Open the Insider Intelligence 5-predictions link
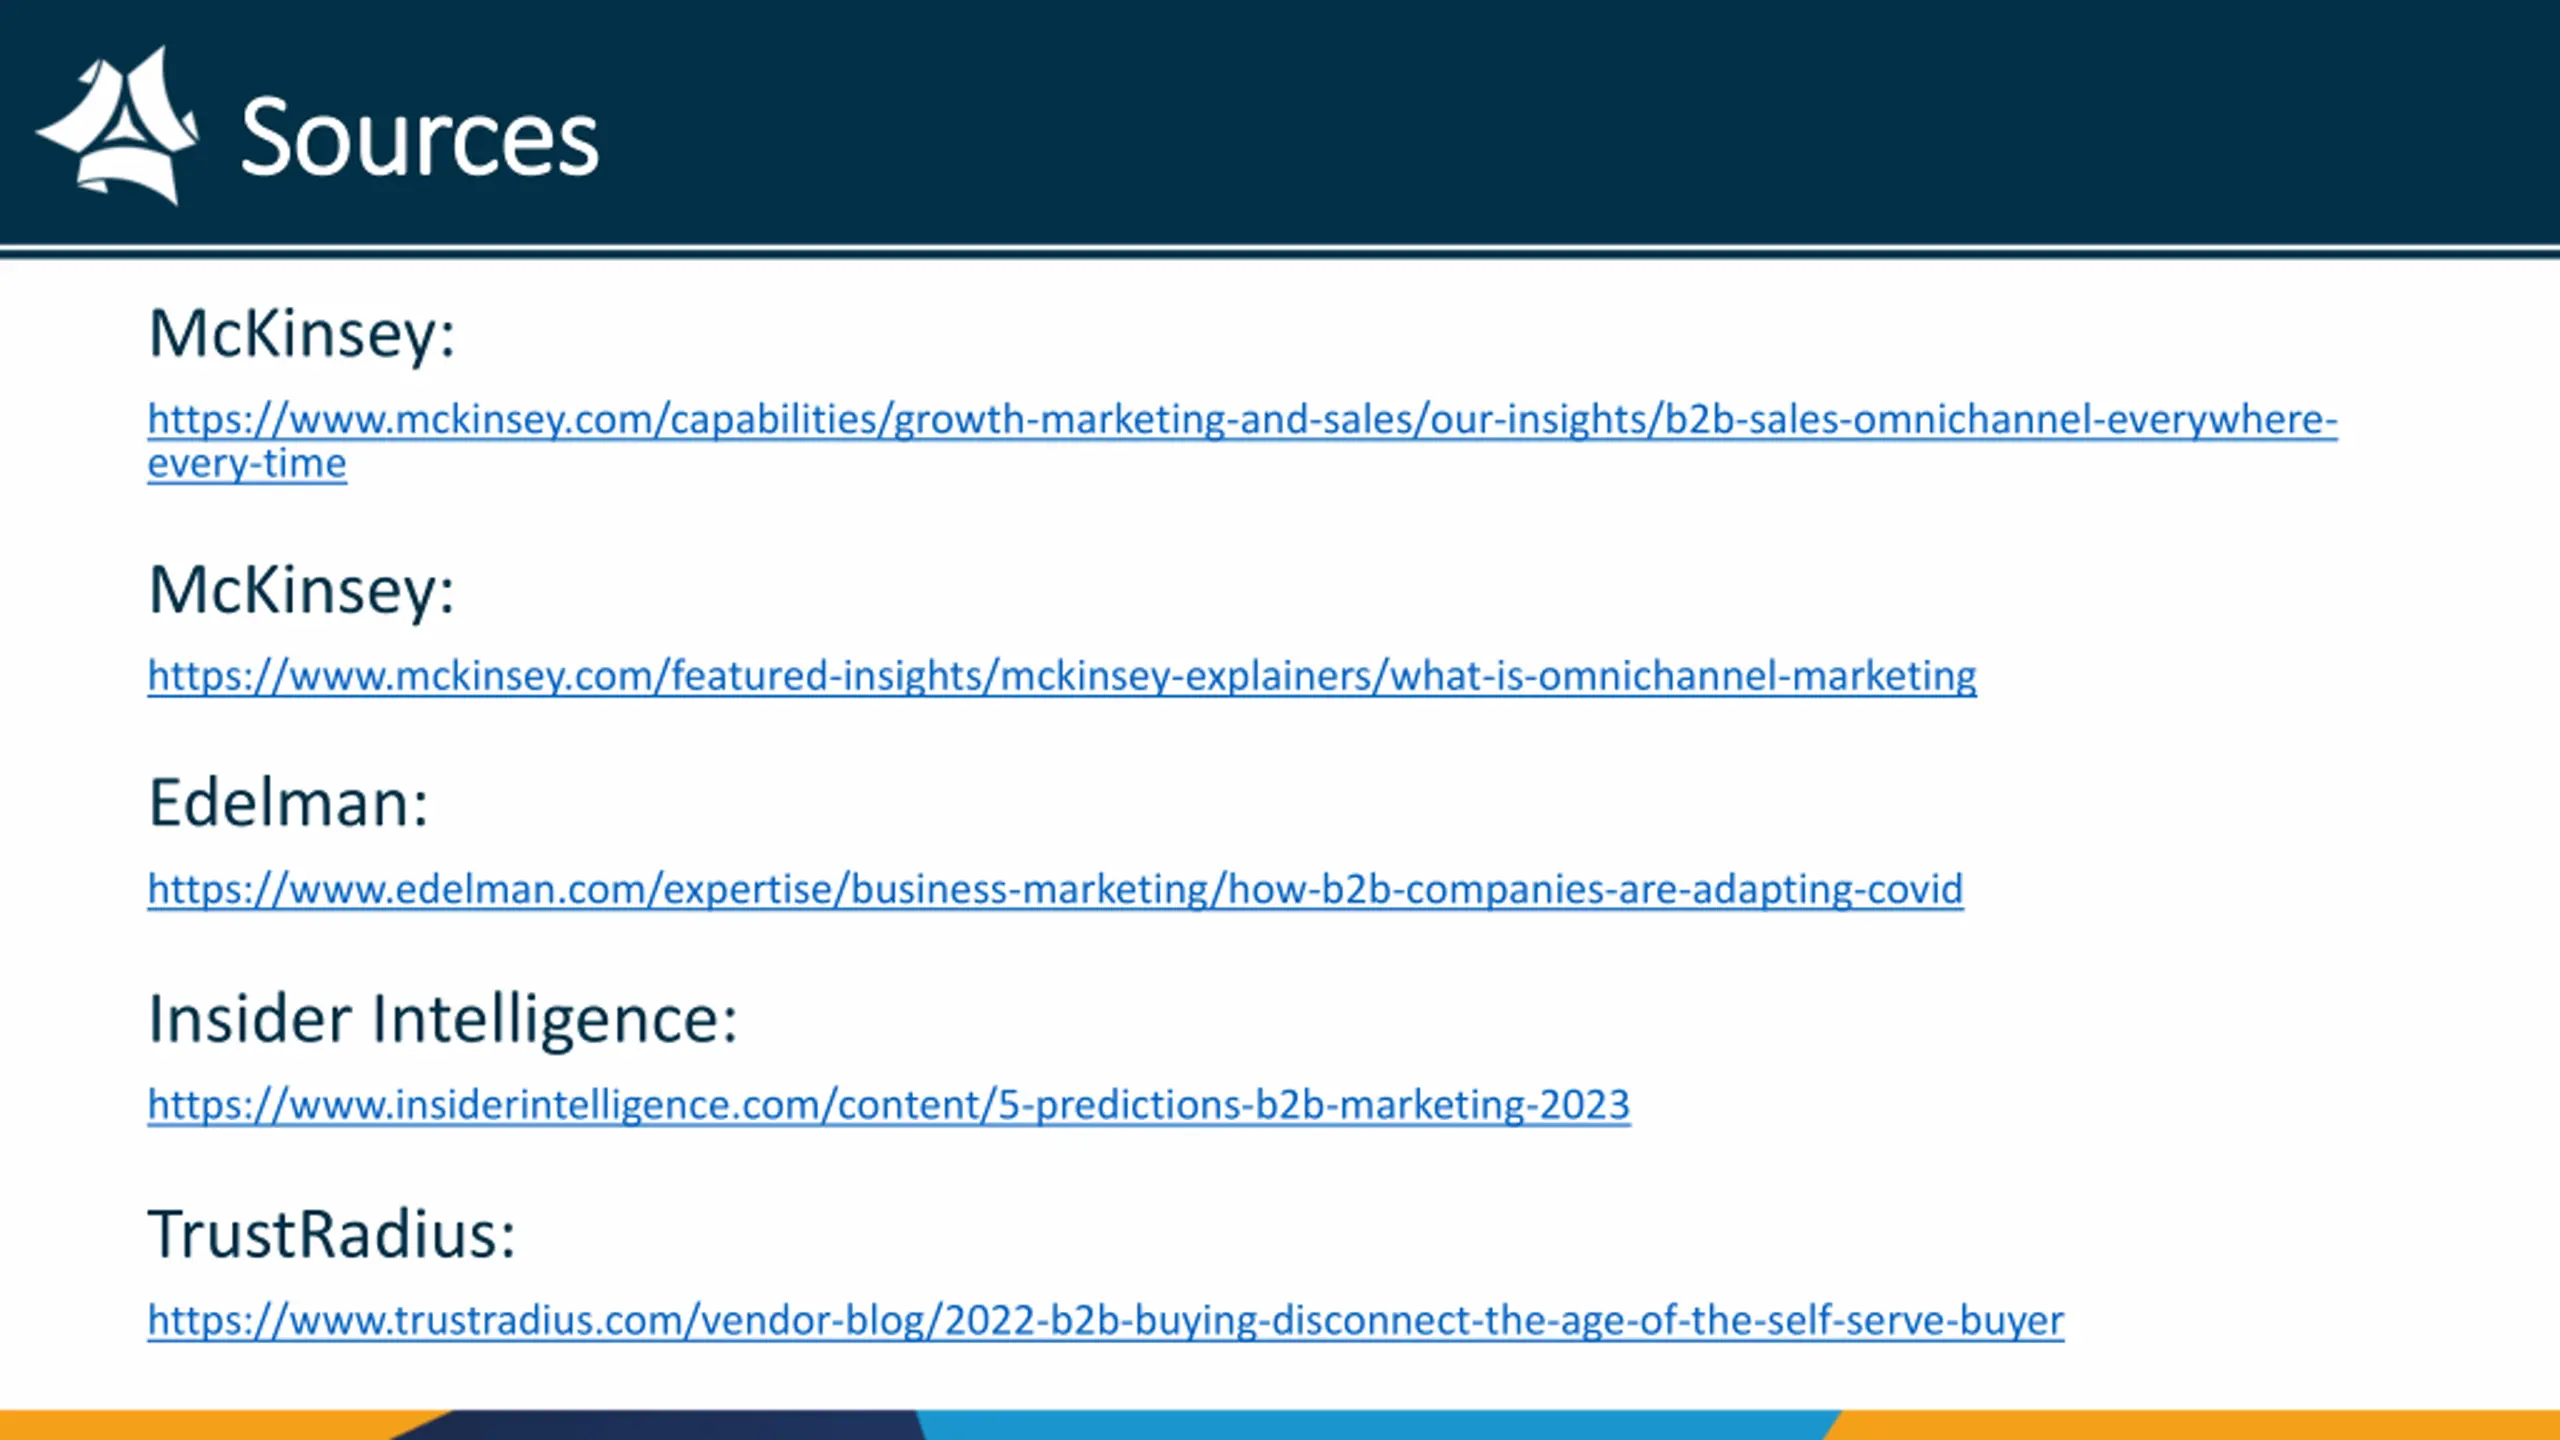Image resolution: width=2560 pixels, height=1440 pixels. click(x=889, y=1105)
